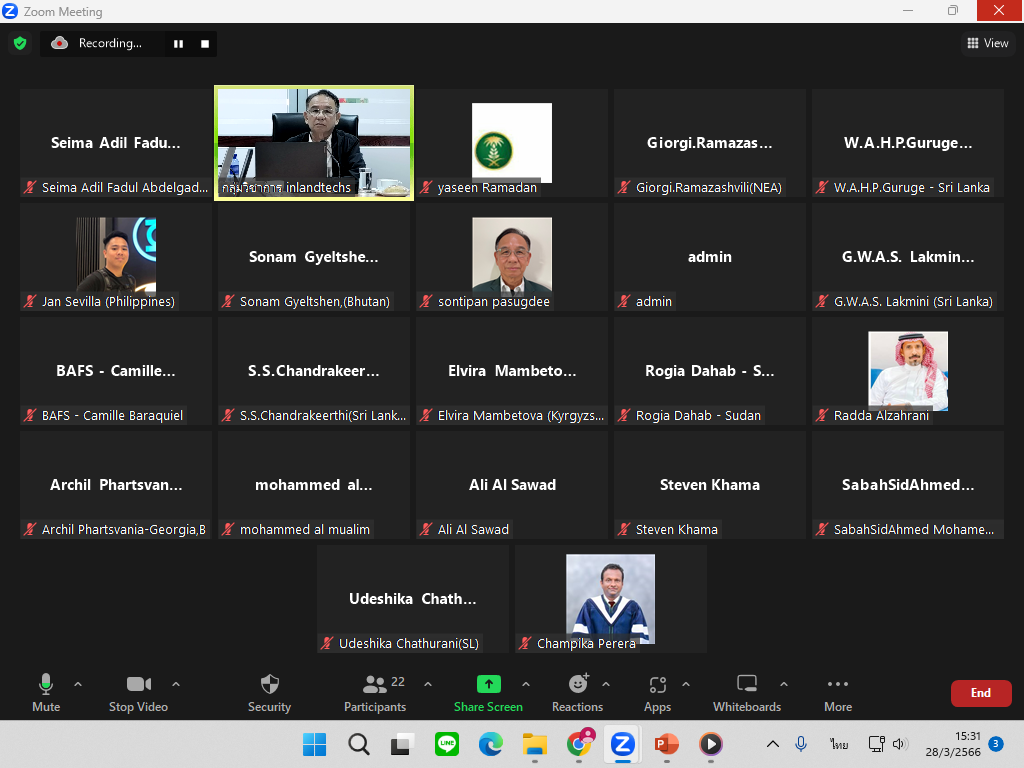The width and height of the screenshot is (1024, 768).
Task: Select the SabahSidAhmed Mohamed tile
Action: [x=908, y=485]
